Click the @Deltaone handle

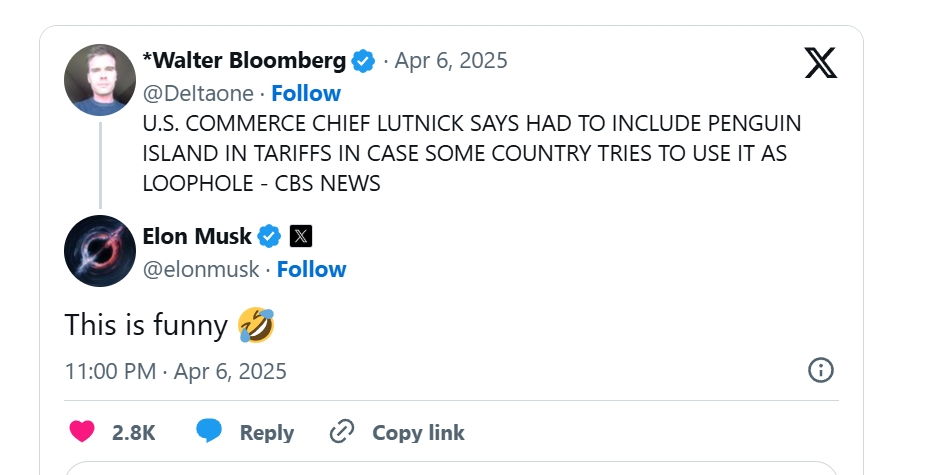[x=198, y=93]
